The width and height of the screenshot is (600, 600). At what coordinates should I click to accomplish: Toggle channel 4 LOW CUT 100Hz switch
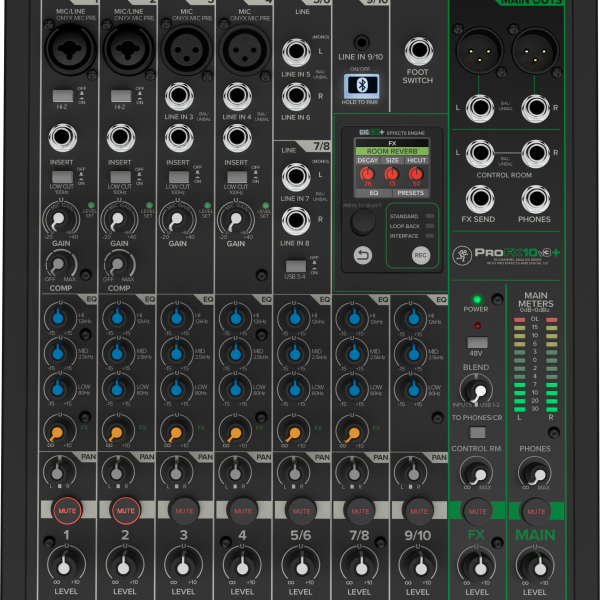pos(237,177)
